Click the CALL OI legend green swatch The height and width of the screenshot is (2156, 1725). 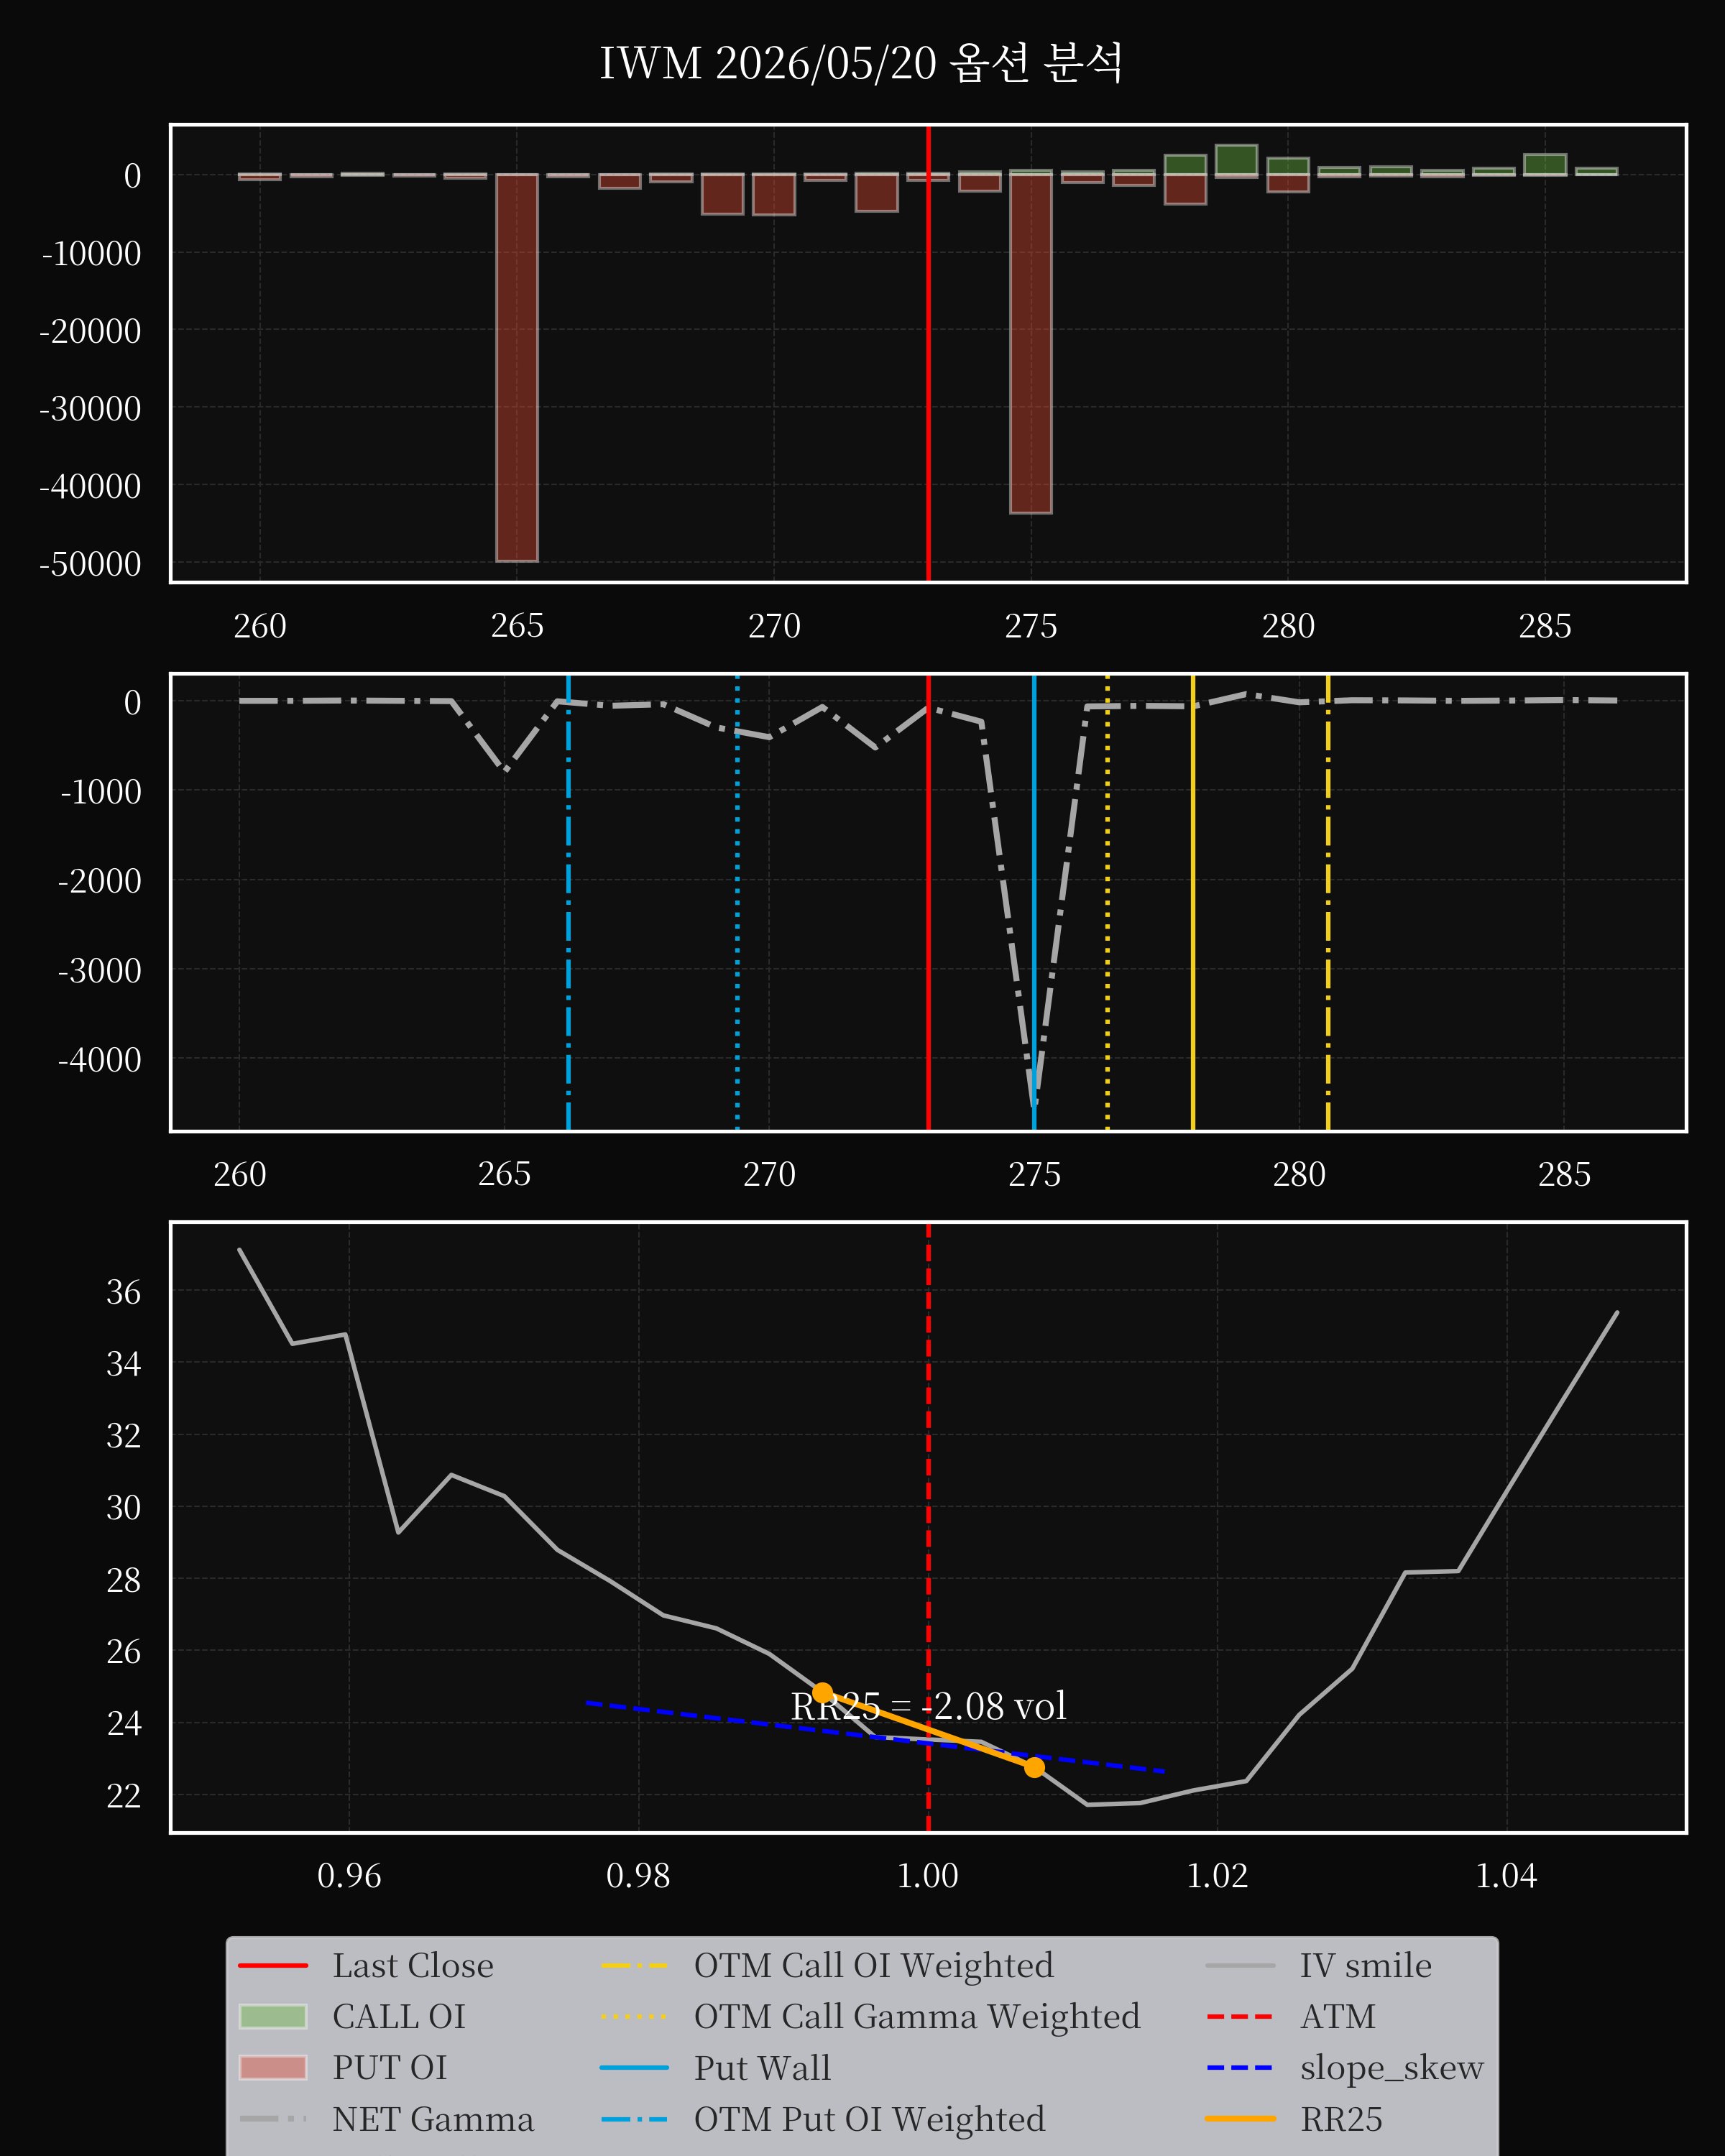tap(273, 2016)
